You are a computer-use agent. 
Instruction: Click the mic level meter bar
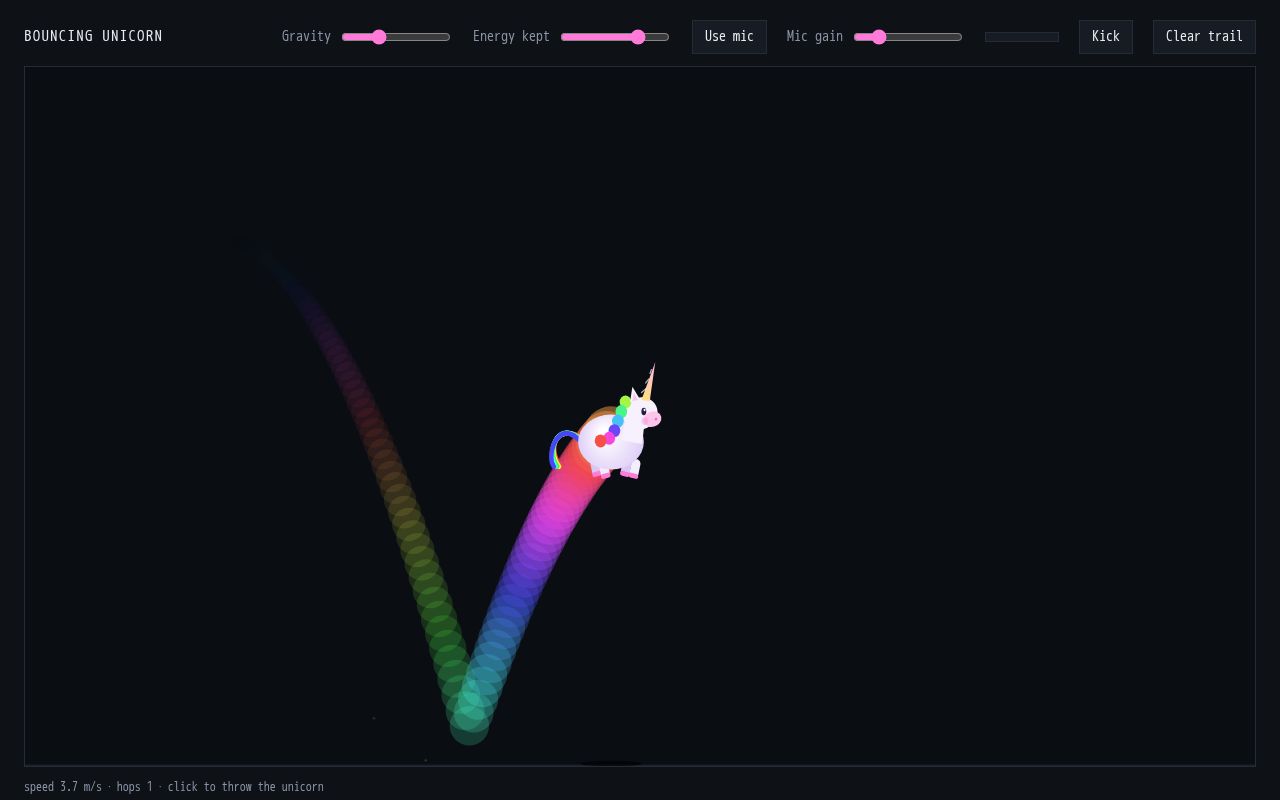[1022, 37]
